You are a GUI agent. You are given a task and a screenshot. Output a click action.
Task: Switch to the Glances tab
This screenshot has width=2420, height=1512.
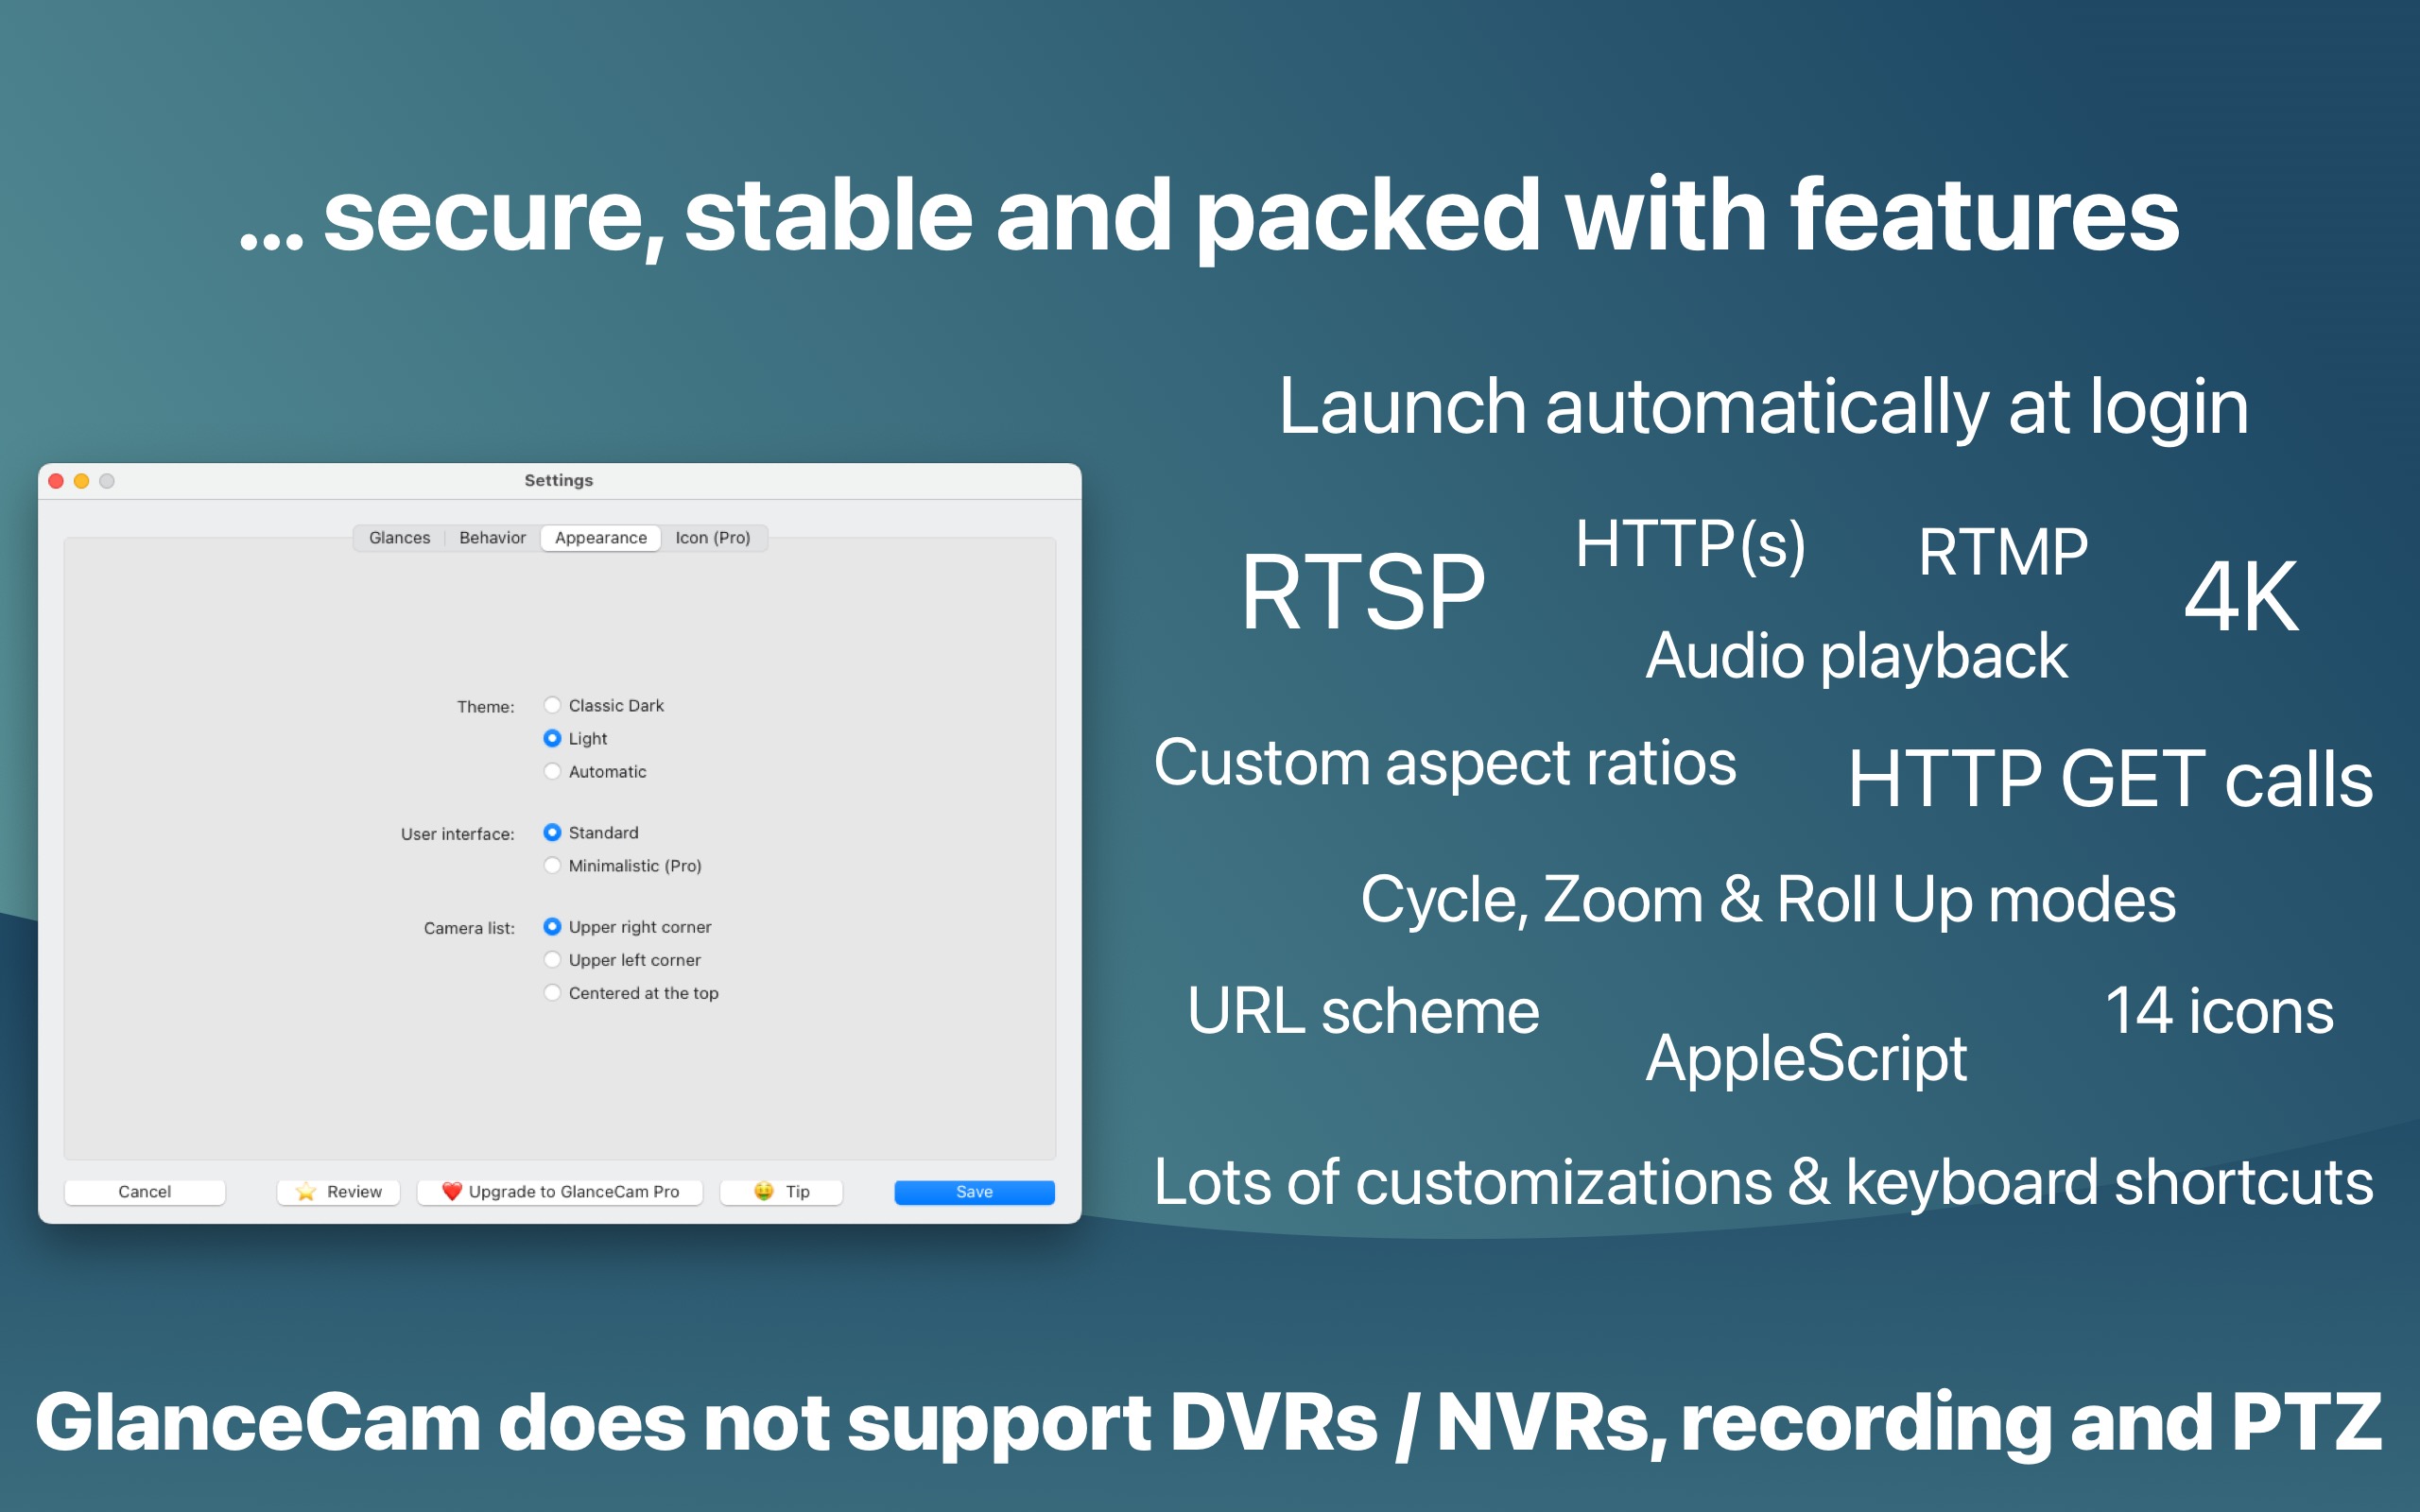399,538
